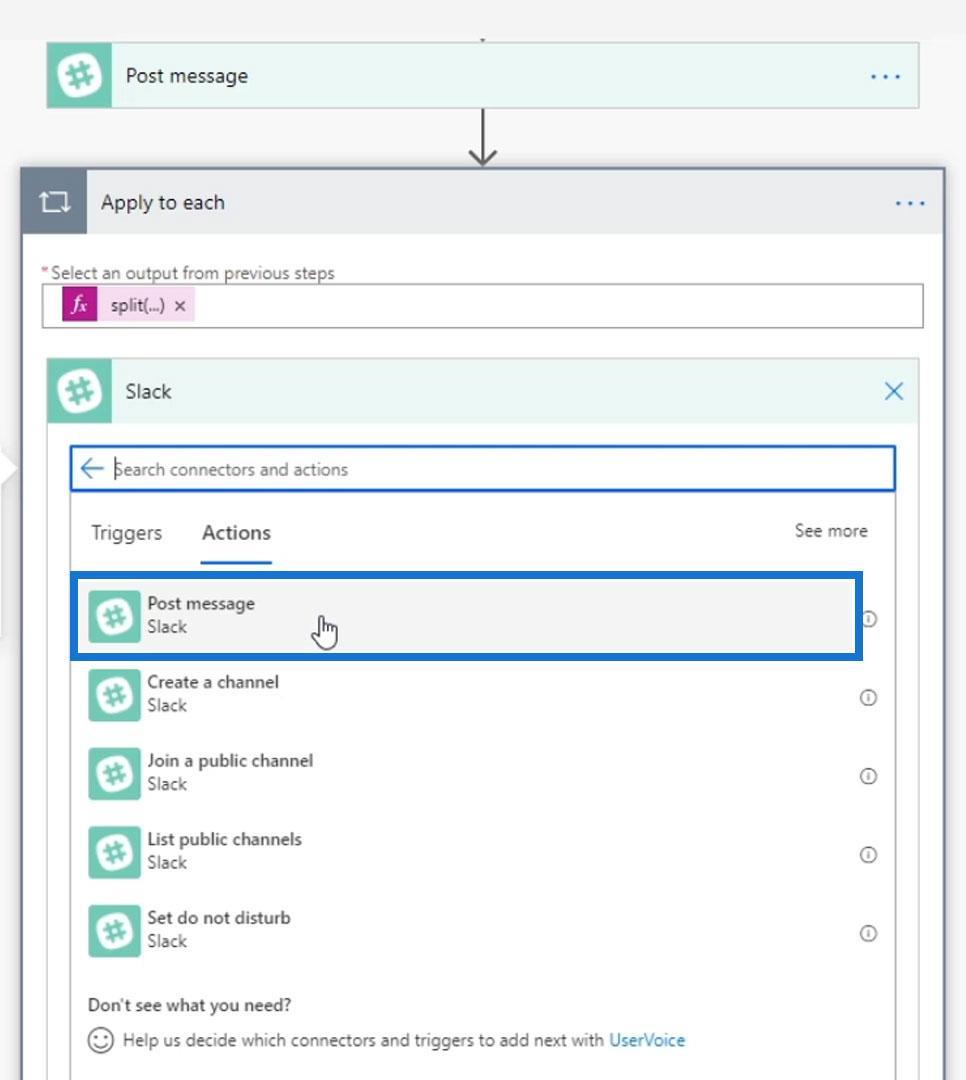Select the Join a public channel action
The width and height of the screenshot is (966, 1080).
click(x=466, y=773)
